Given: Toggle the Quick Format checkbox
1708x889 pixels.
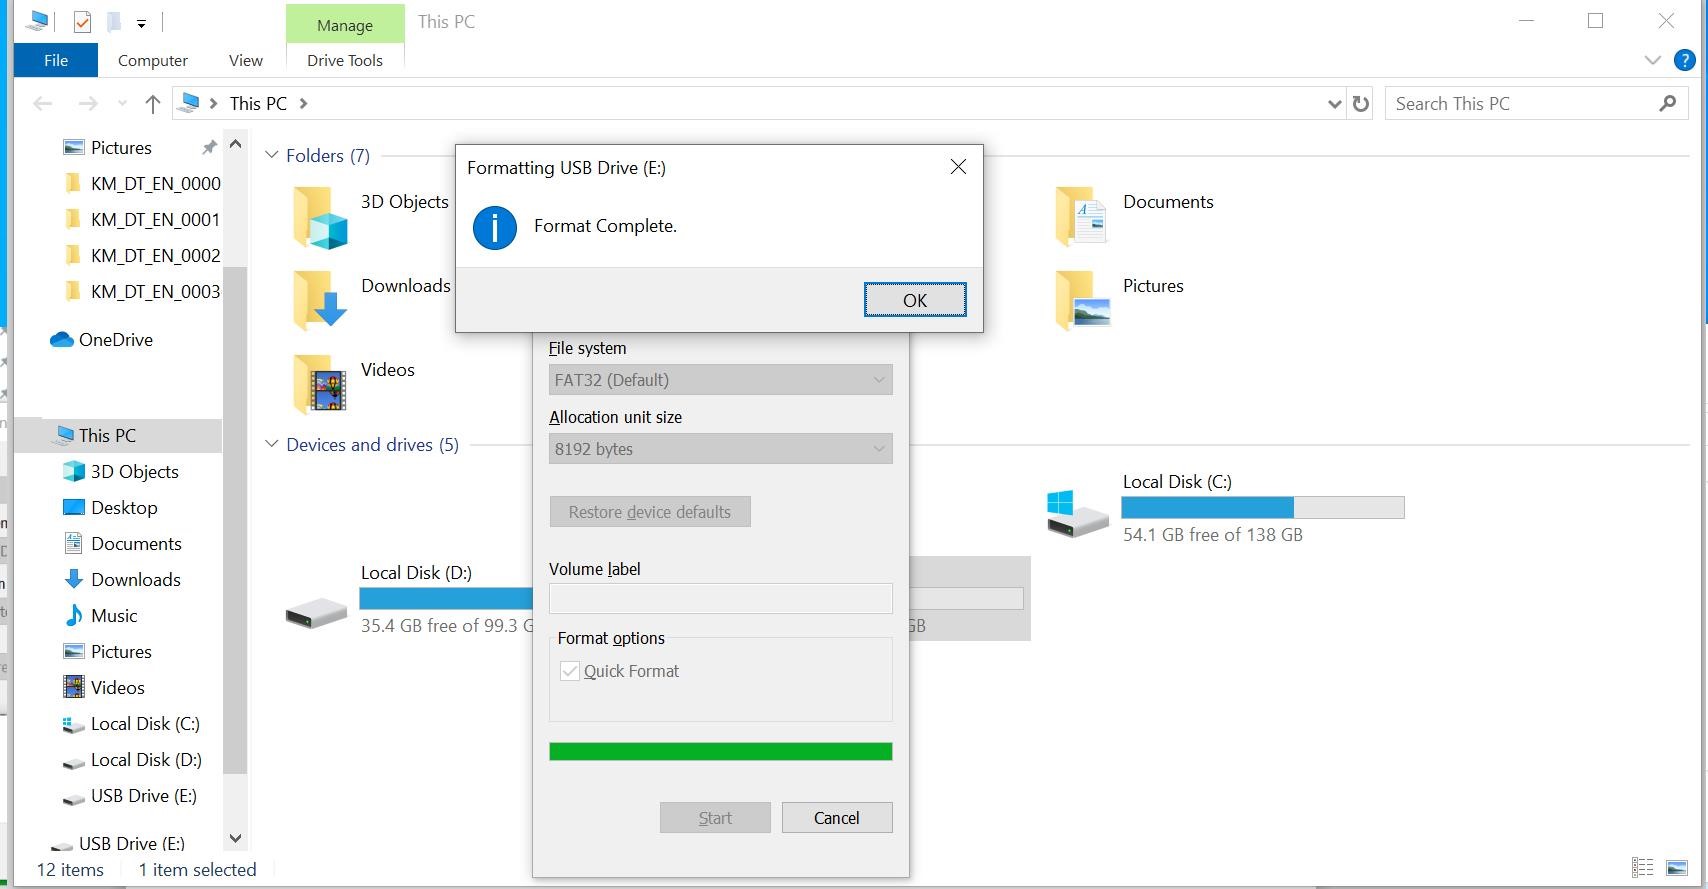Looking at the screenshot, I should (570, 671).
